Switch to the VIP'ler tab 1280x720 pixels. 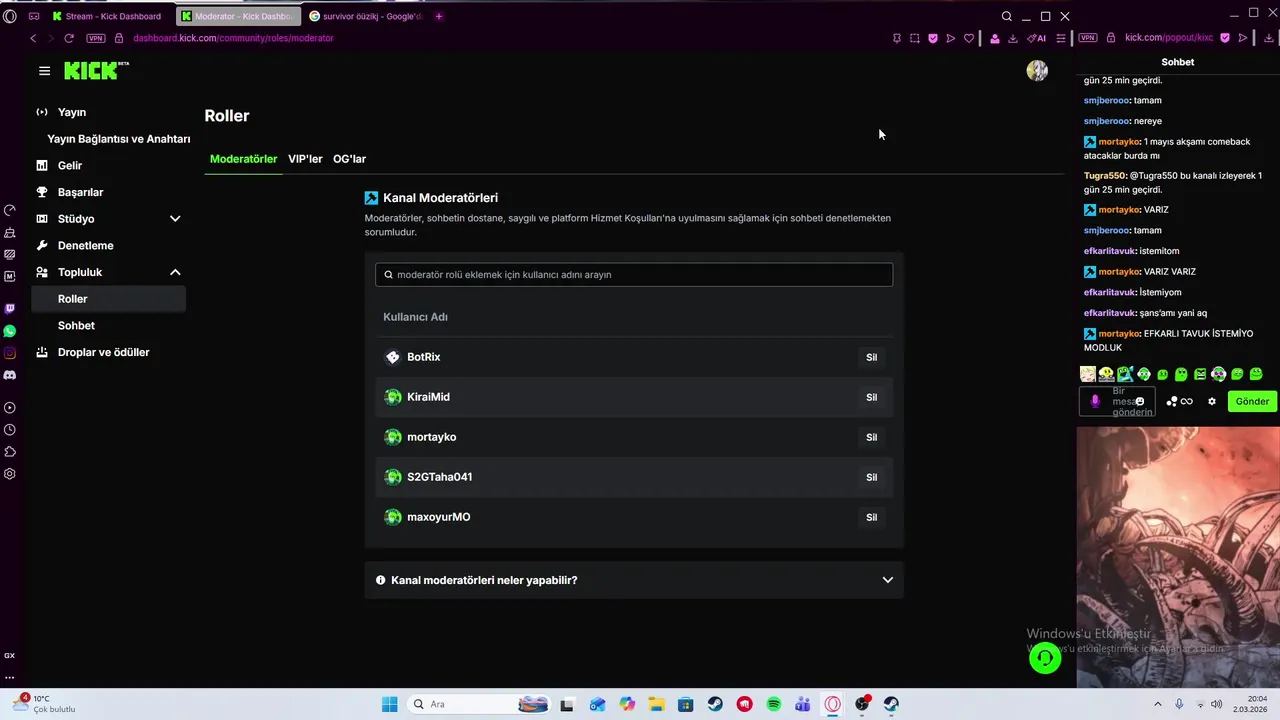(x=305, y=159)
